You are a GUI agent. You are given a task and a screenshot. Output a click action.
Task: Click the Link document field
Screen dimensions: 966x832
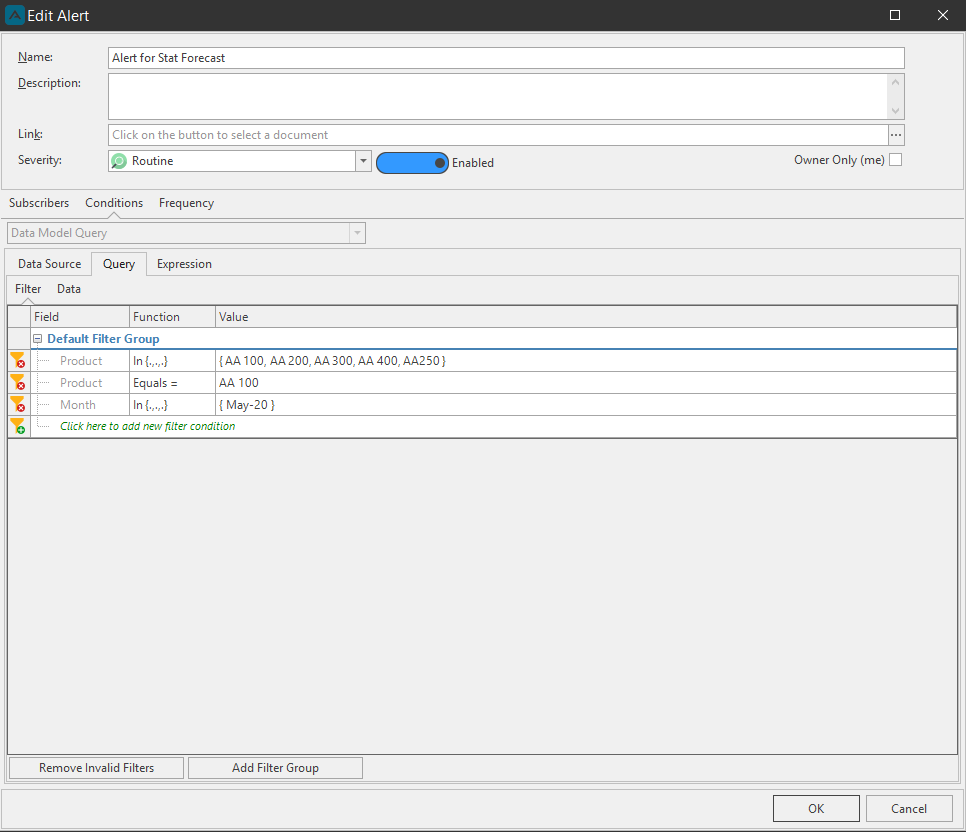(498, 135)
